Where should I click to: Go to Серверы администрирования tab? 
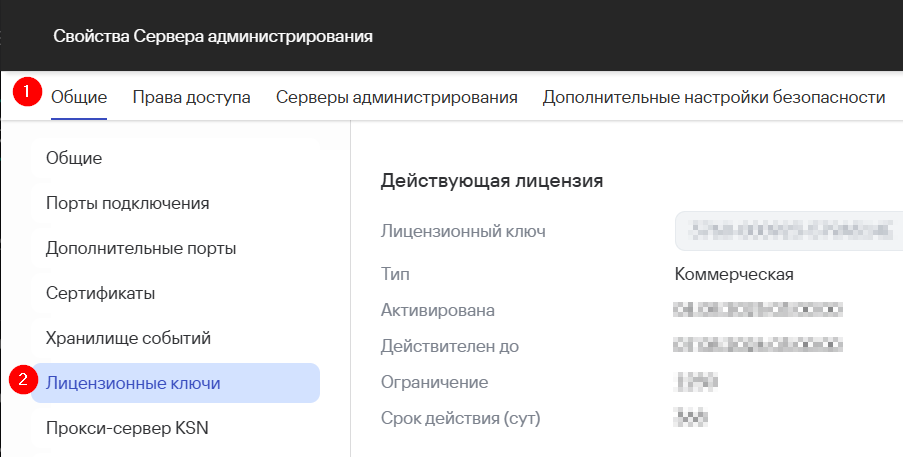click(397, 97)
